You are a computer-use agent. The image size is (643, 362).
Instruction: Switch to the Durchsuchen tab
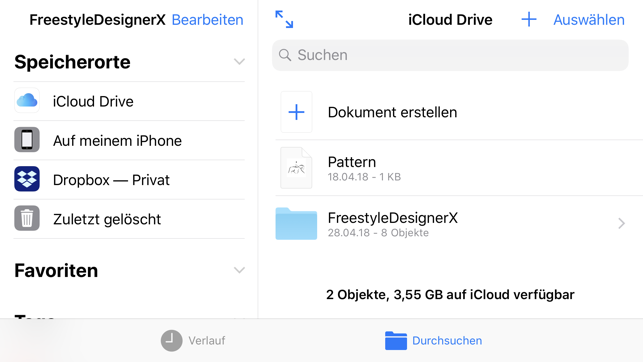coord(433,341)
